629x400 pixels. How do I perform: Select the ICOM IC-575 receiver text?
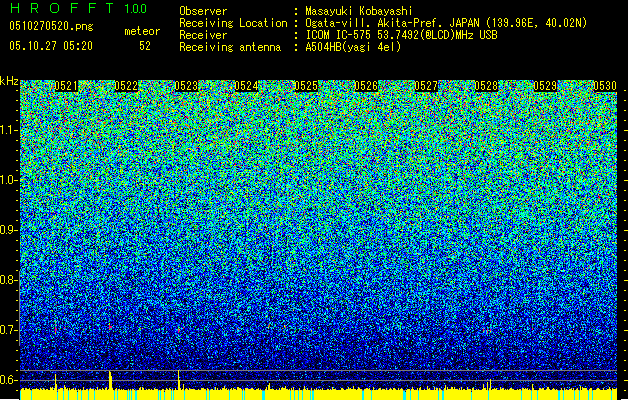(x=401, y=35)
